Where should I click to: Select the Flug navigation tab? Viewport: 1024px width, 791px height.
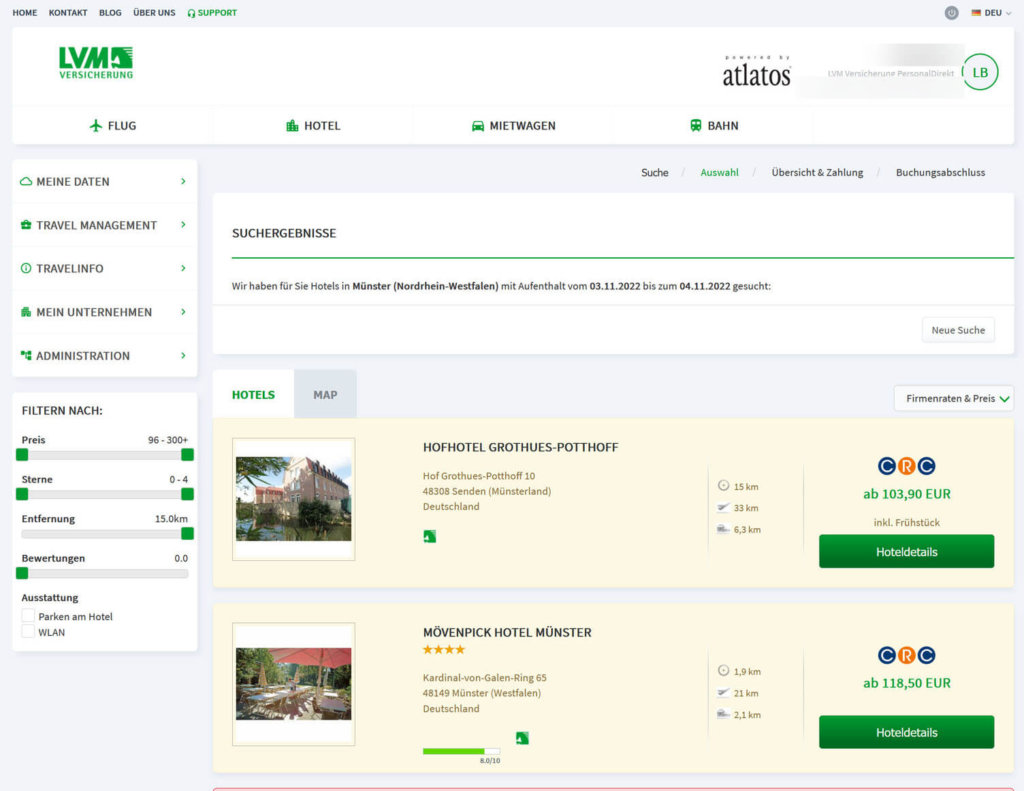(112, 126)
